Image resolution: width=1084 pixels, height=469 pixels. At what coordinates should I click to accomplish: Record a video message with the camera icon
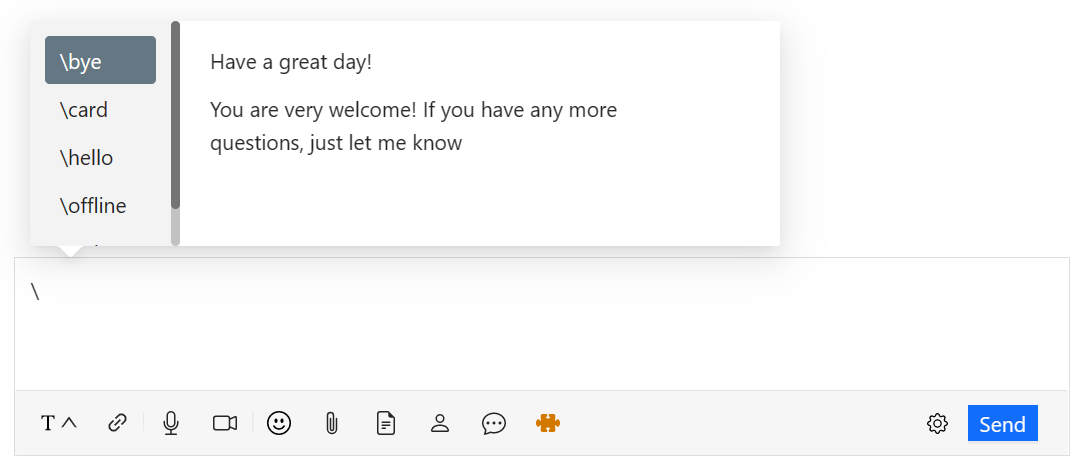coord(225,423)
